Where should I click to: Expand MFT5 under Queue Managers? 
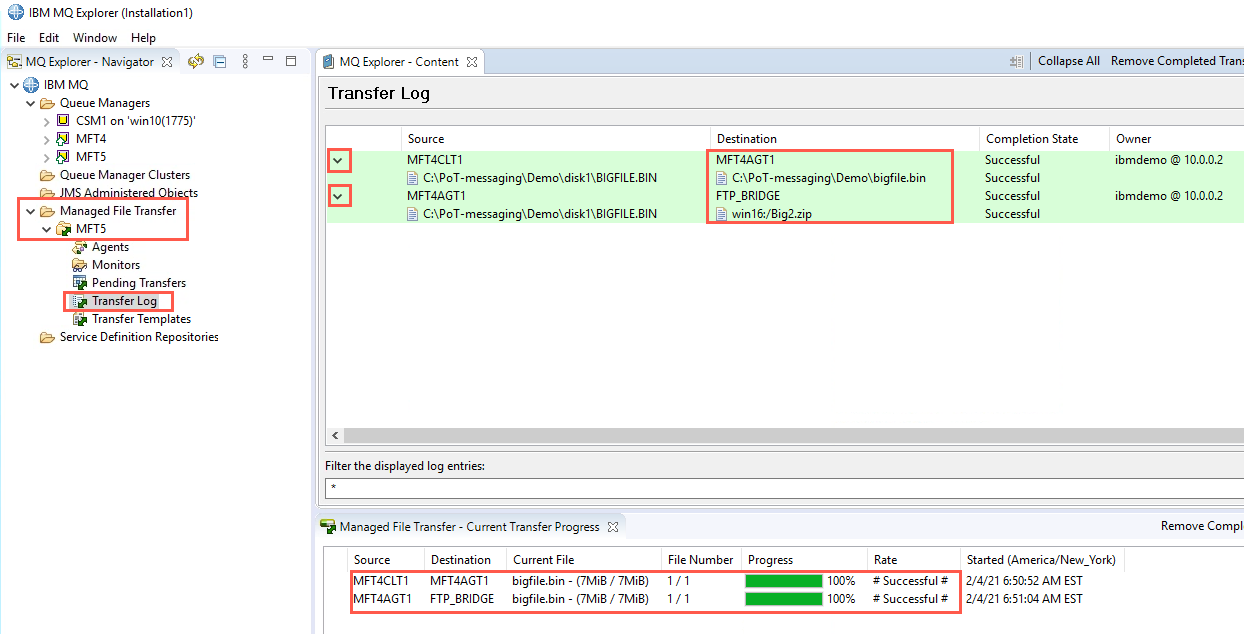click(46, 157)
